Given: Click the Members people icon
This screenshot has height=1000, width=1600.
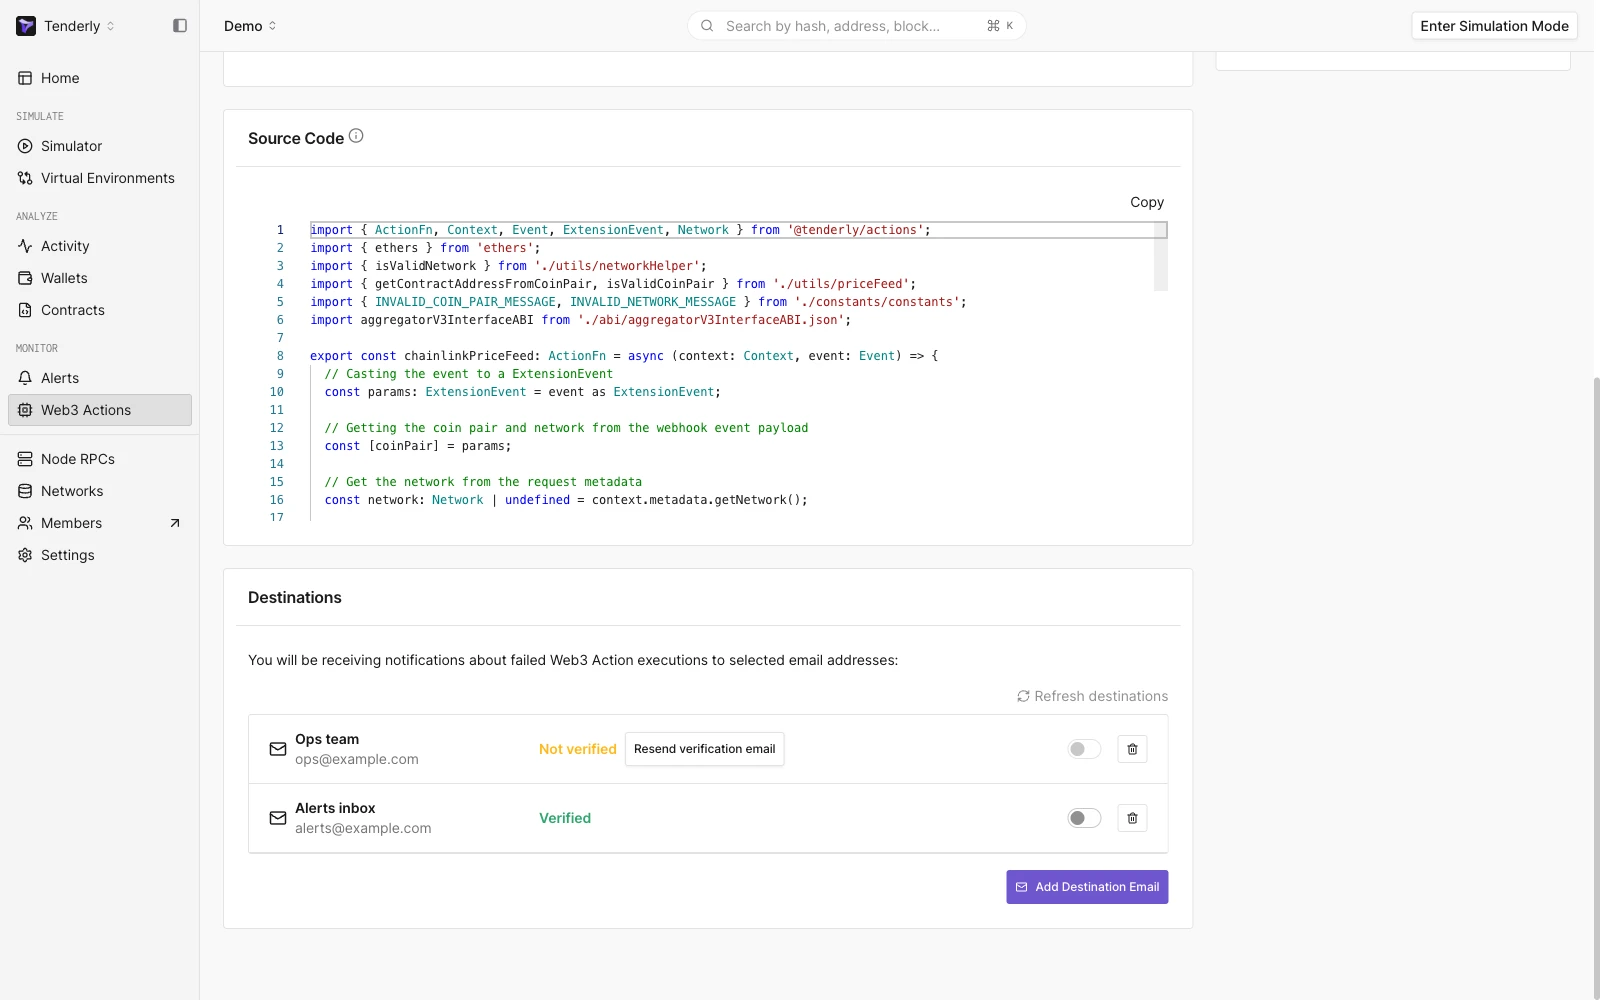Looking at the screenshot, I should (x=25, y=523).
